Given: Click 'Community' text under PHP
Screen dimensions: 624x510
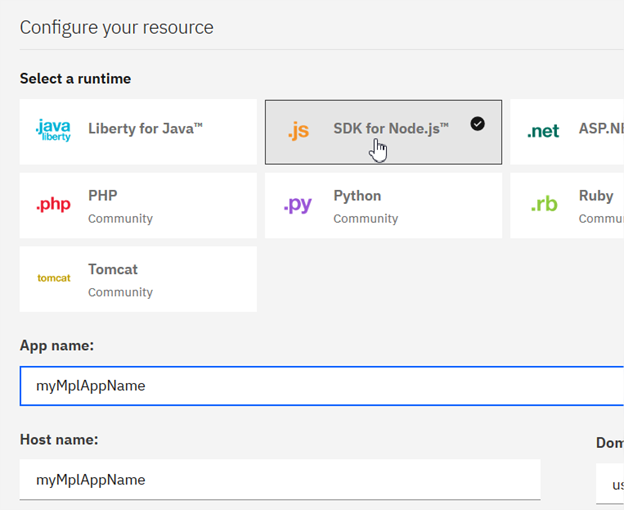Looking at the screenshot, I should 121,219.
